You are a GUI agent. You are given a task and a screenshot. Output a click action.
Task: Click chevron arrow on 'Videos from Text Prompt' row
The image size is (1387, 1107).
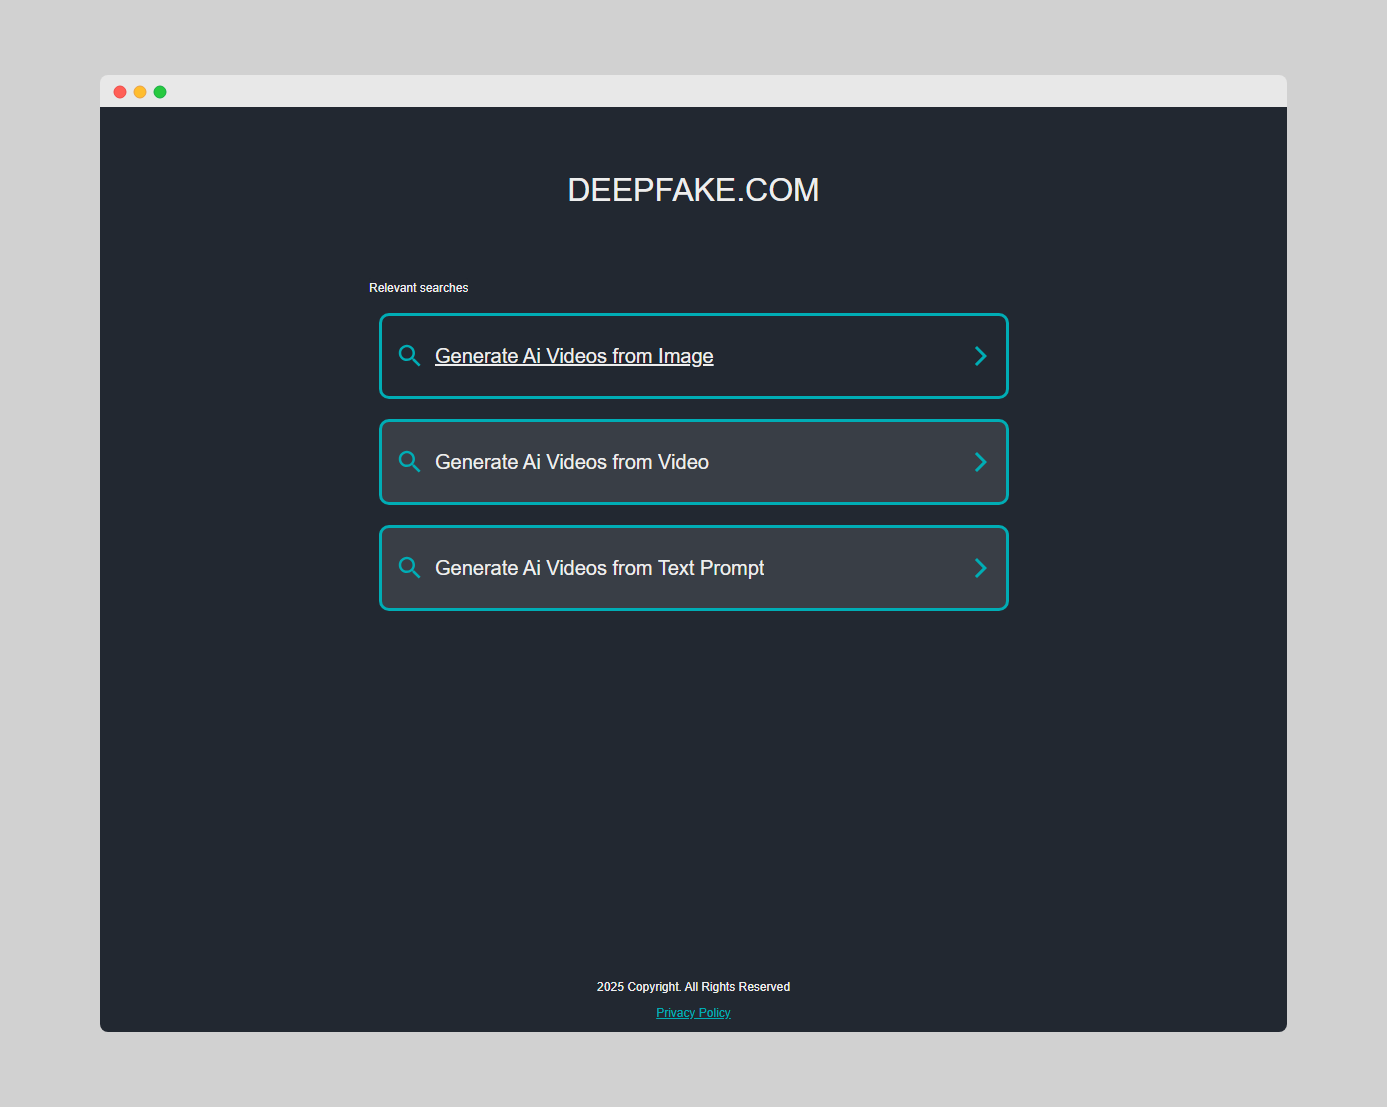[x=980, y=568]
